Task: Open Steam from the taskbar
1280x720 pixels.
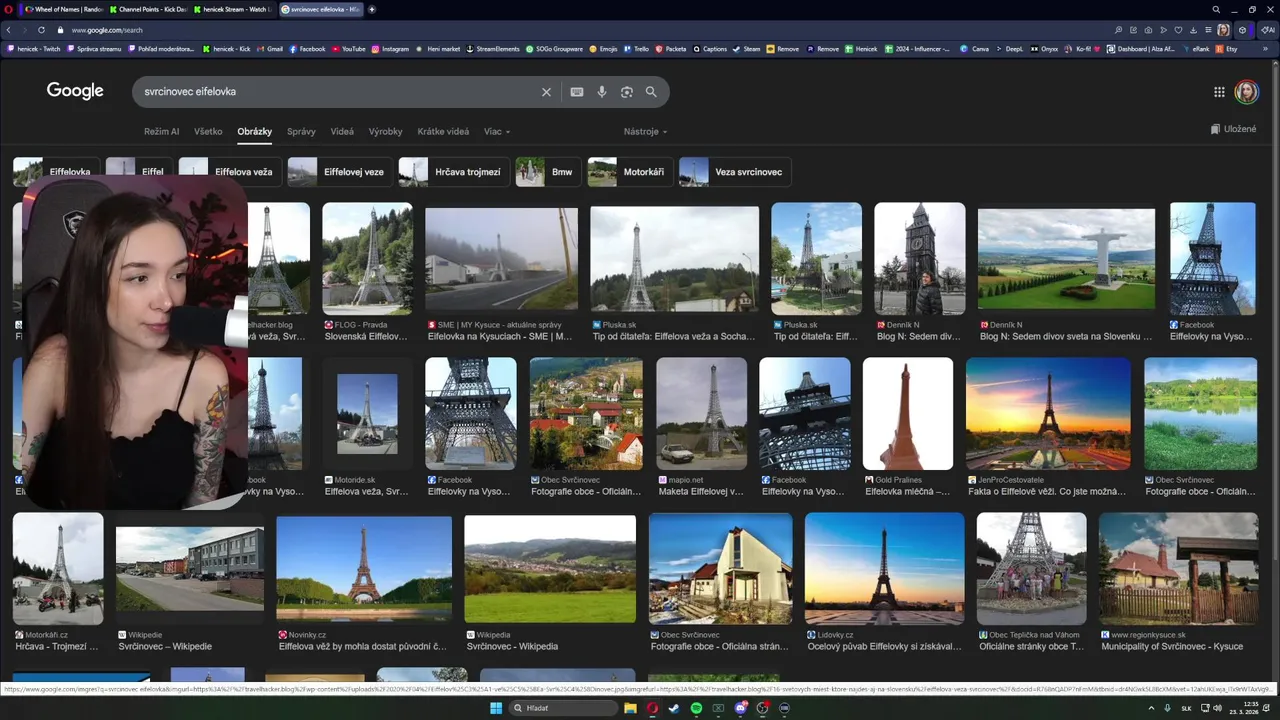Action: point(674,708)
